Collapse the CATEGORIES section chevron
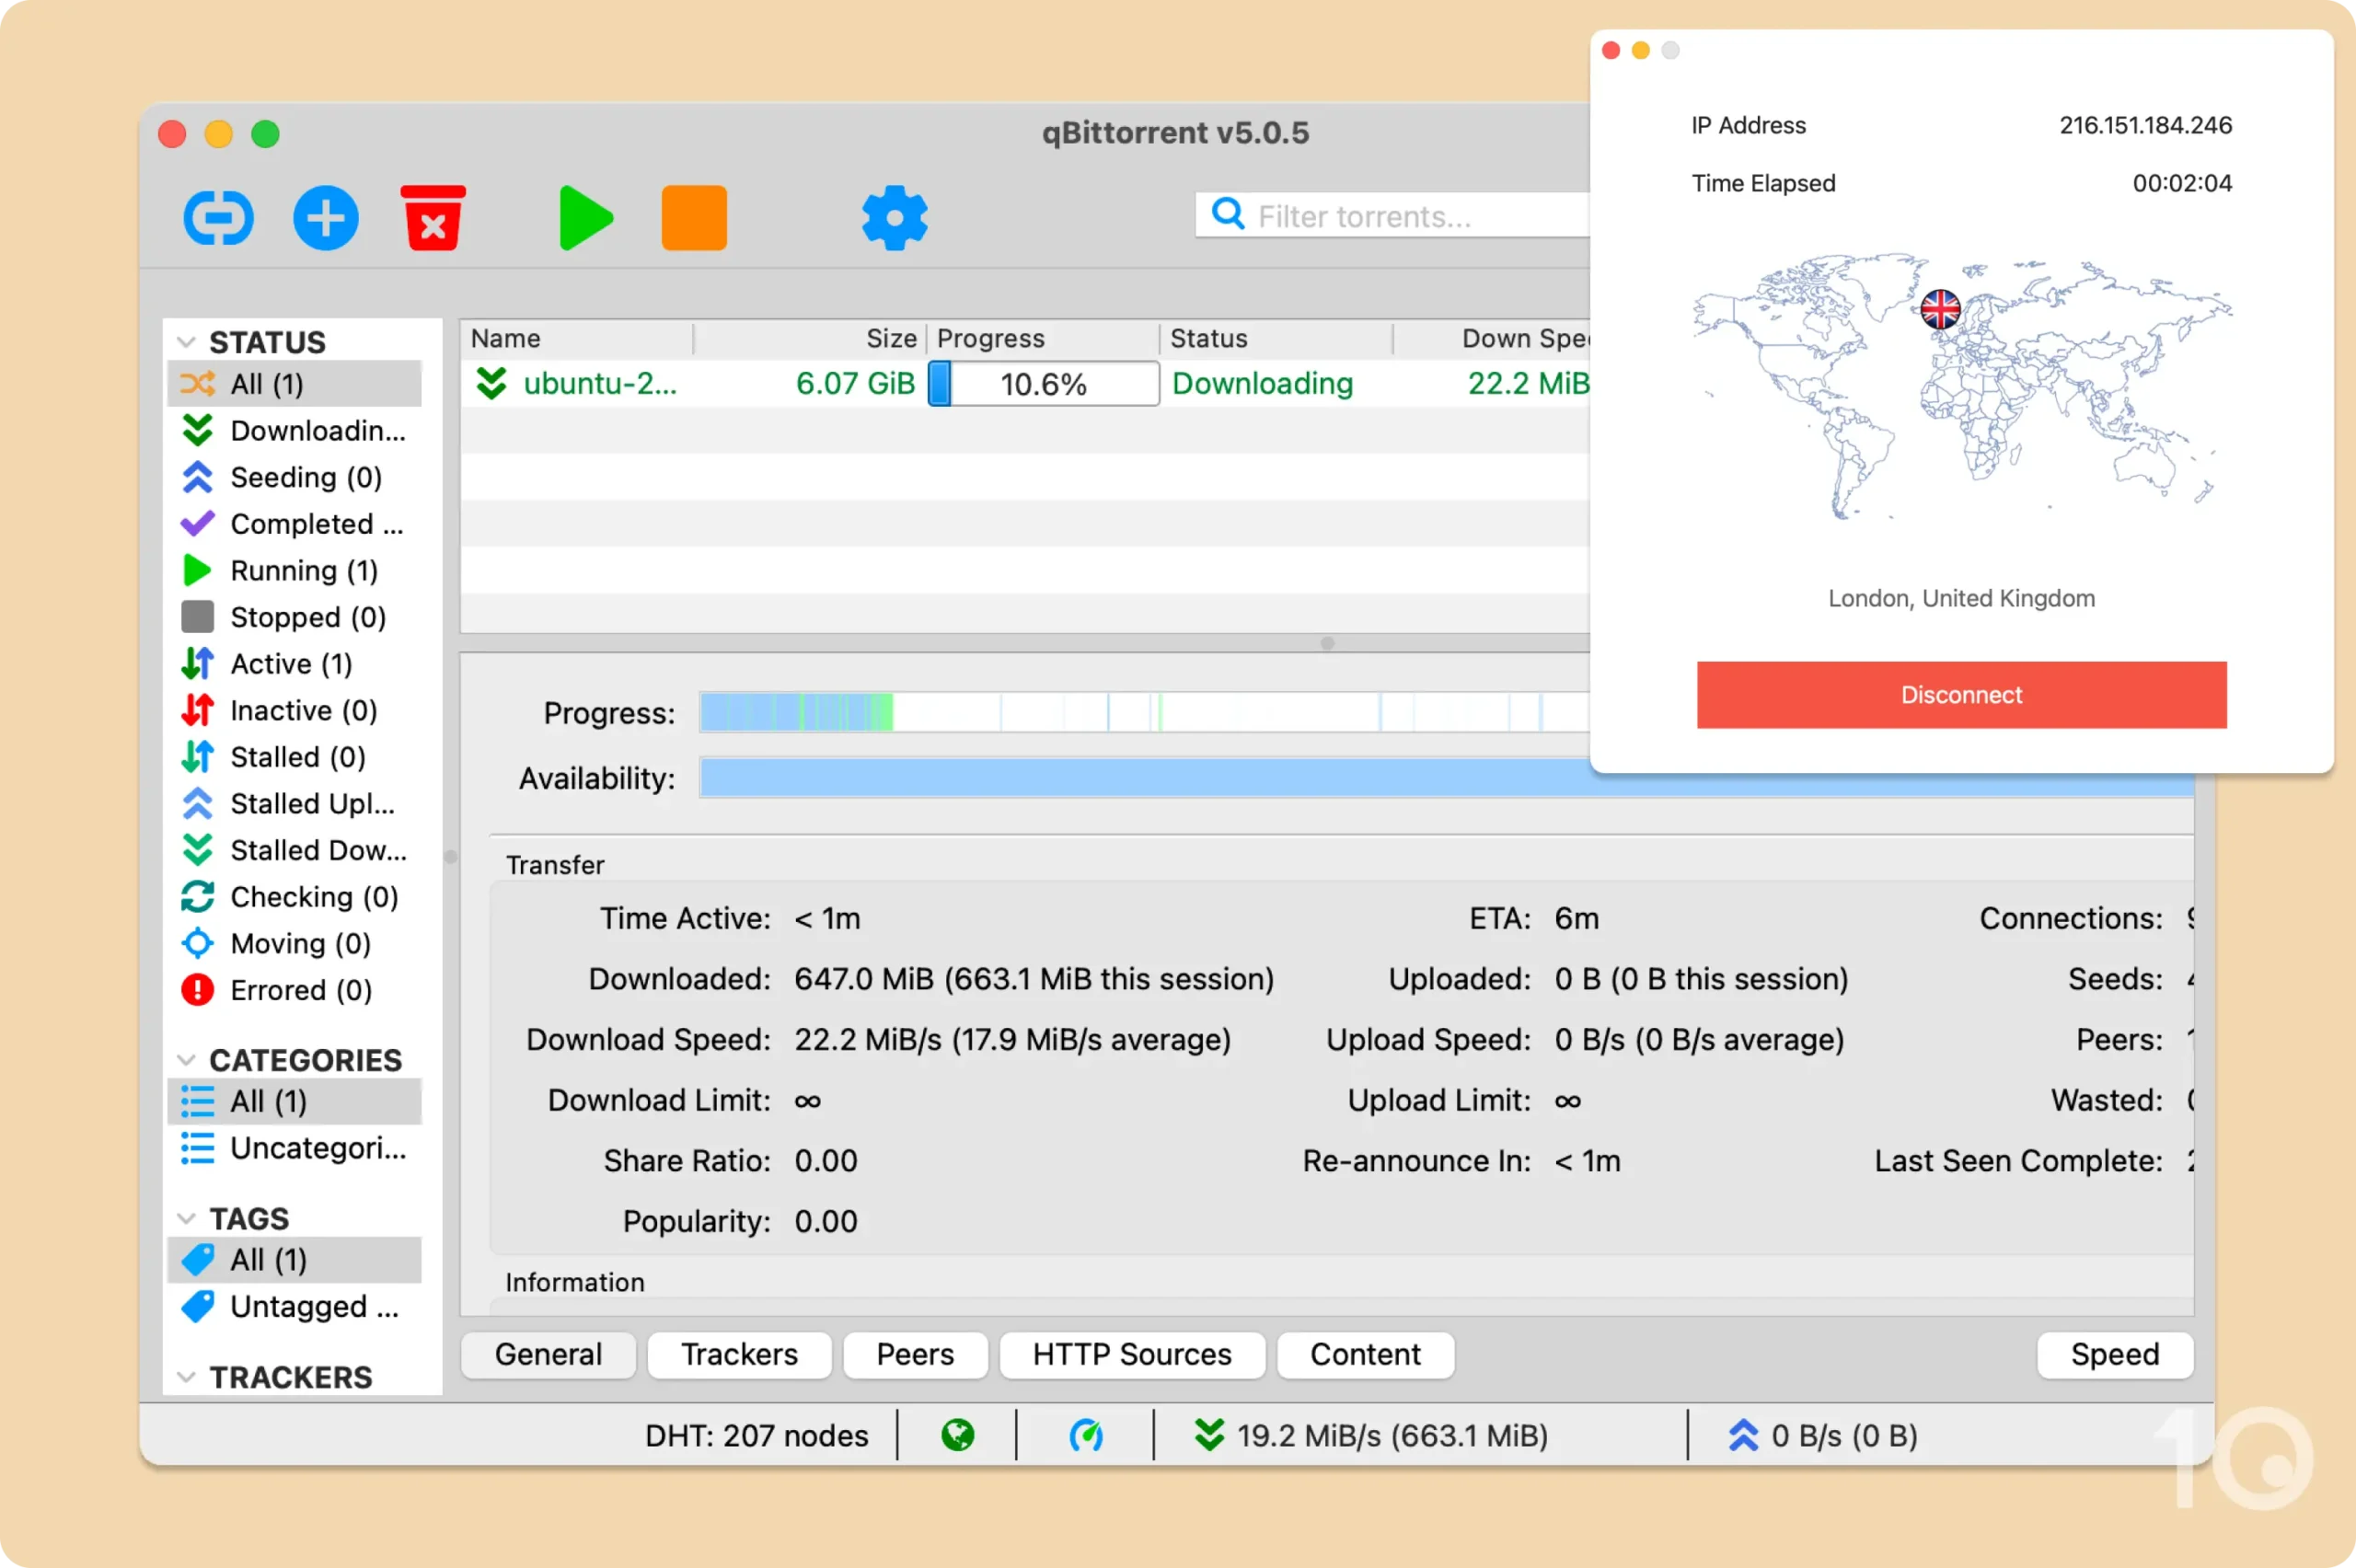The width and height of the screenshot is (2356, 1568). 185,1060
